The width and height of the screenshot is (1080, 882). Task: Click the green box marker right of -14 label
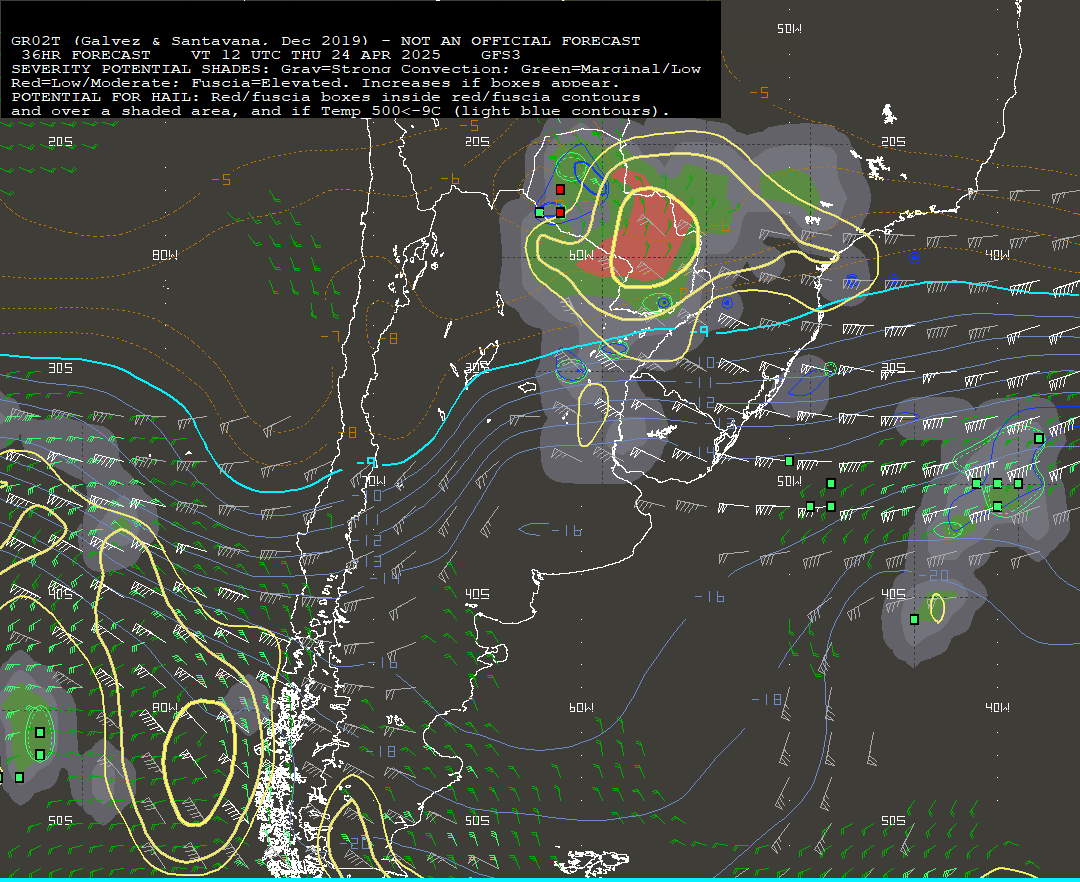coord(789,461)
